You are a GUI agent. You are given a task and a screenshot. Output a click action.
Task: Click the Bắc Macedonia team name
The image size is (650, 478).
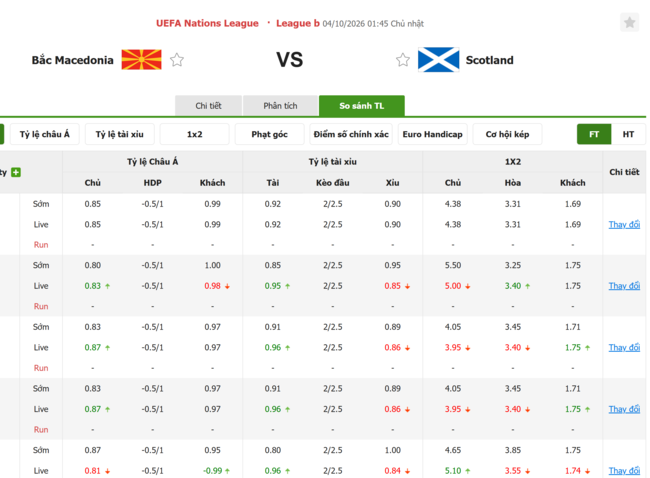(x=73, y=60)
